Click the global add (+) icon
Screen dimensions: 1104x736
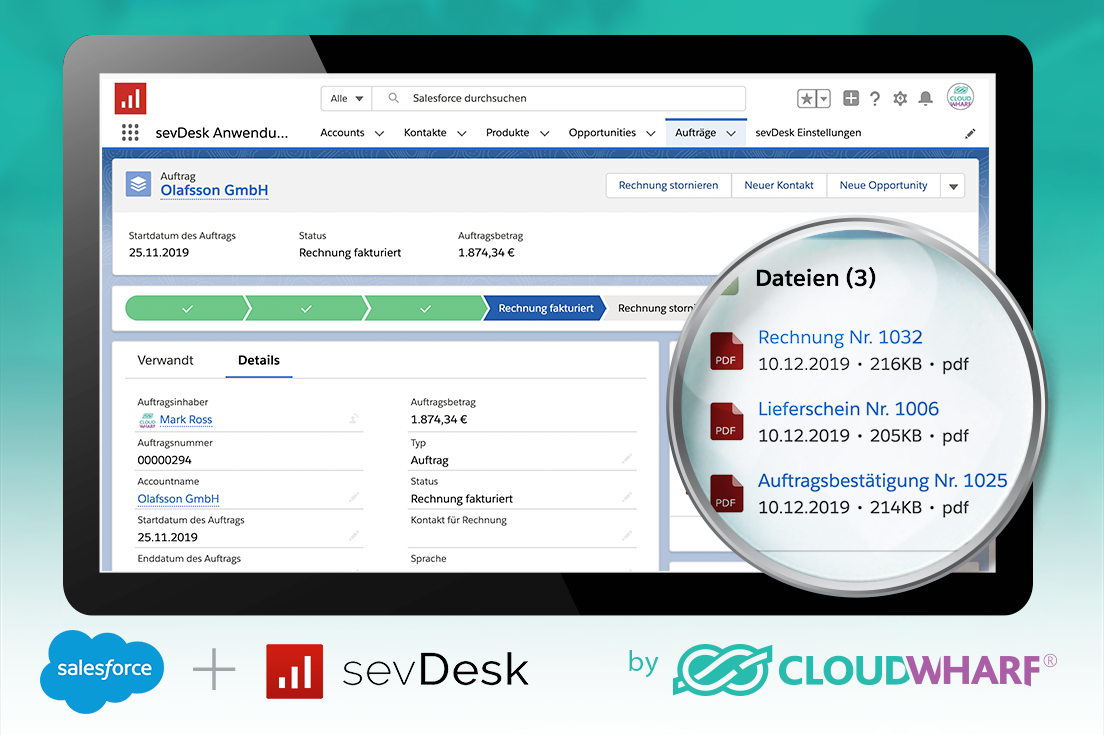[x=850, y=99]
